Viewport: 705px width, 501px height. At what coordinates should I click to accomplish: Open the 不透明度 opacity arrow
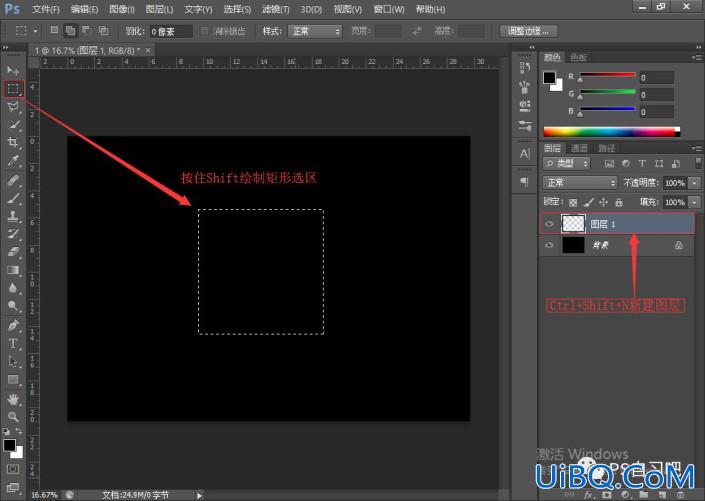695,183
